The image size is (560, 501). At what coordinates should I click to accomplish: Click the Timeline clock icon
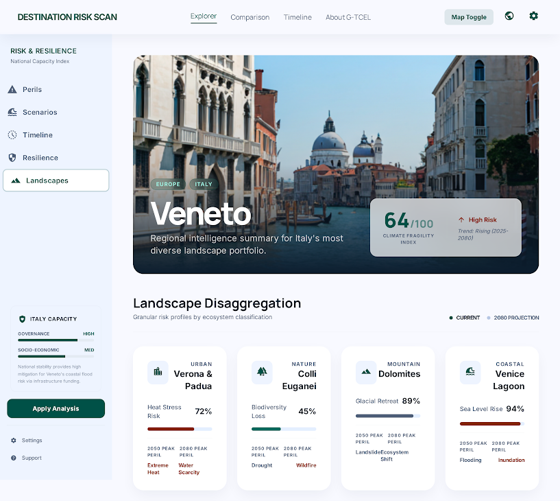(12, 135)
